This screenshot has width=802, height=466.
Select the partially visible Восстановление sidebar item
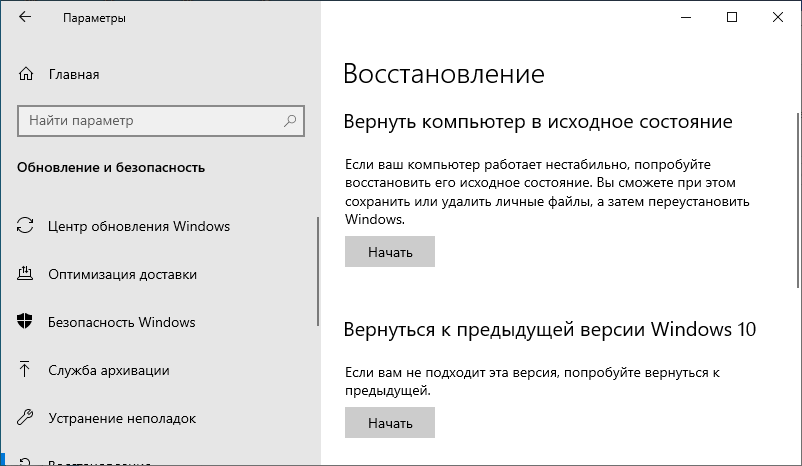point(100,461)
